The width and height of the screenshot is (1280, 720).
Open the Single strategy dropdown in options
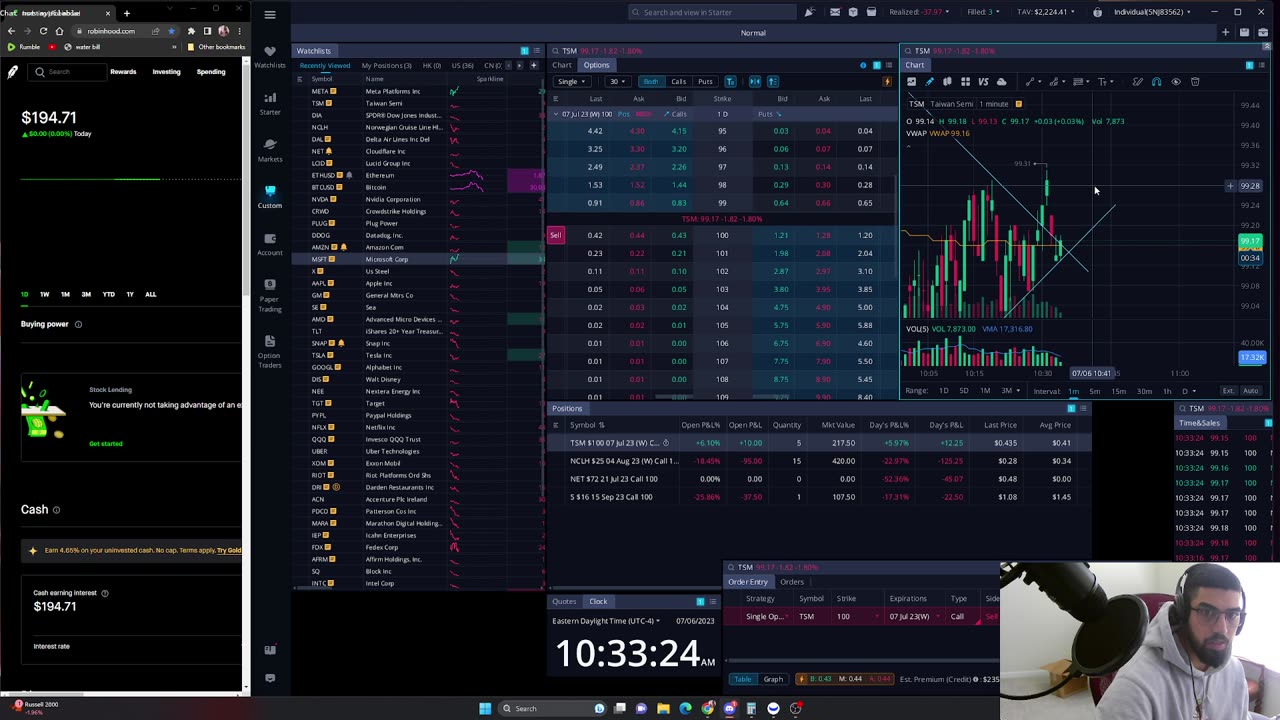tap(571, 81)
